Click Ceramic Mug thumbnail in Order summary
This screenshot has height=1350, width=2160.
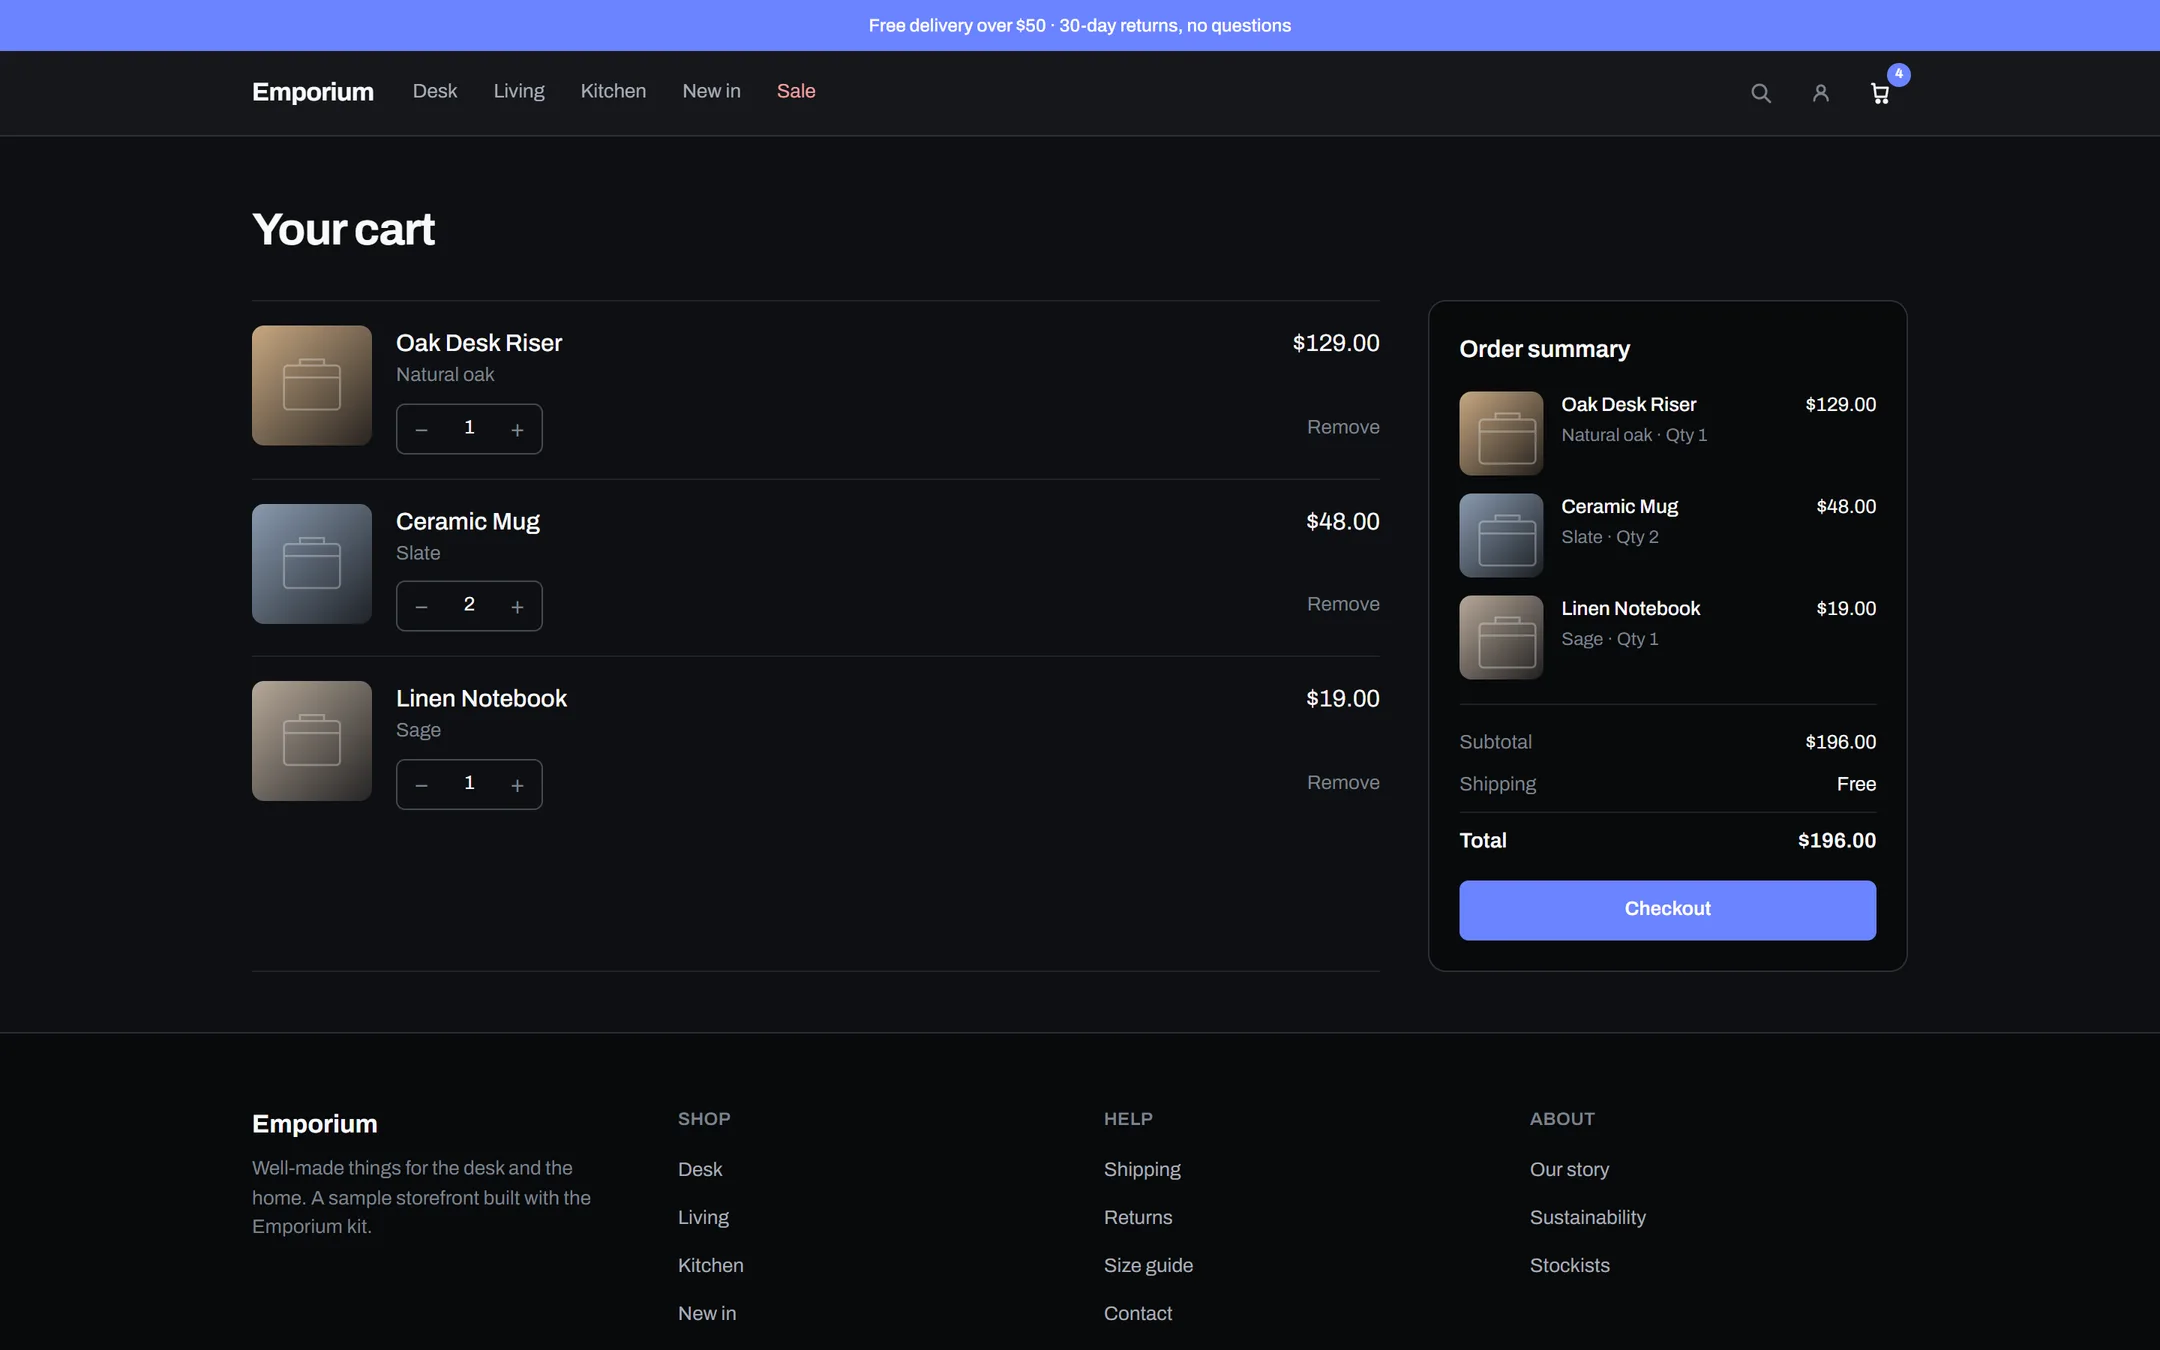[1501, 535]
